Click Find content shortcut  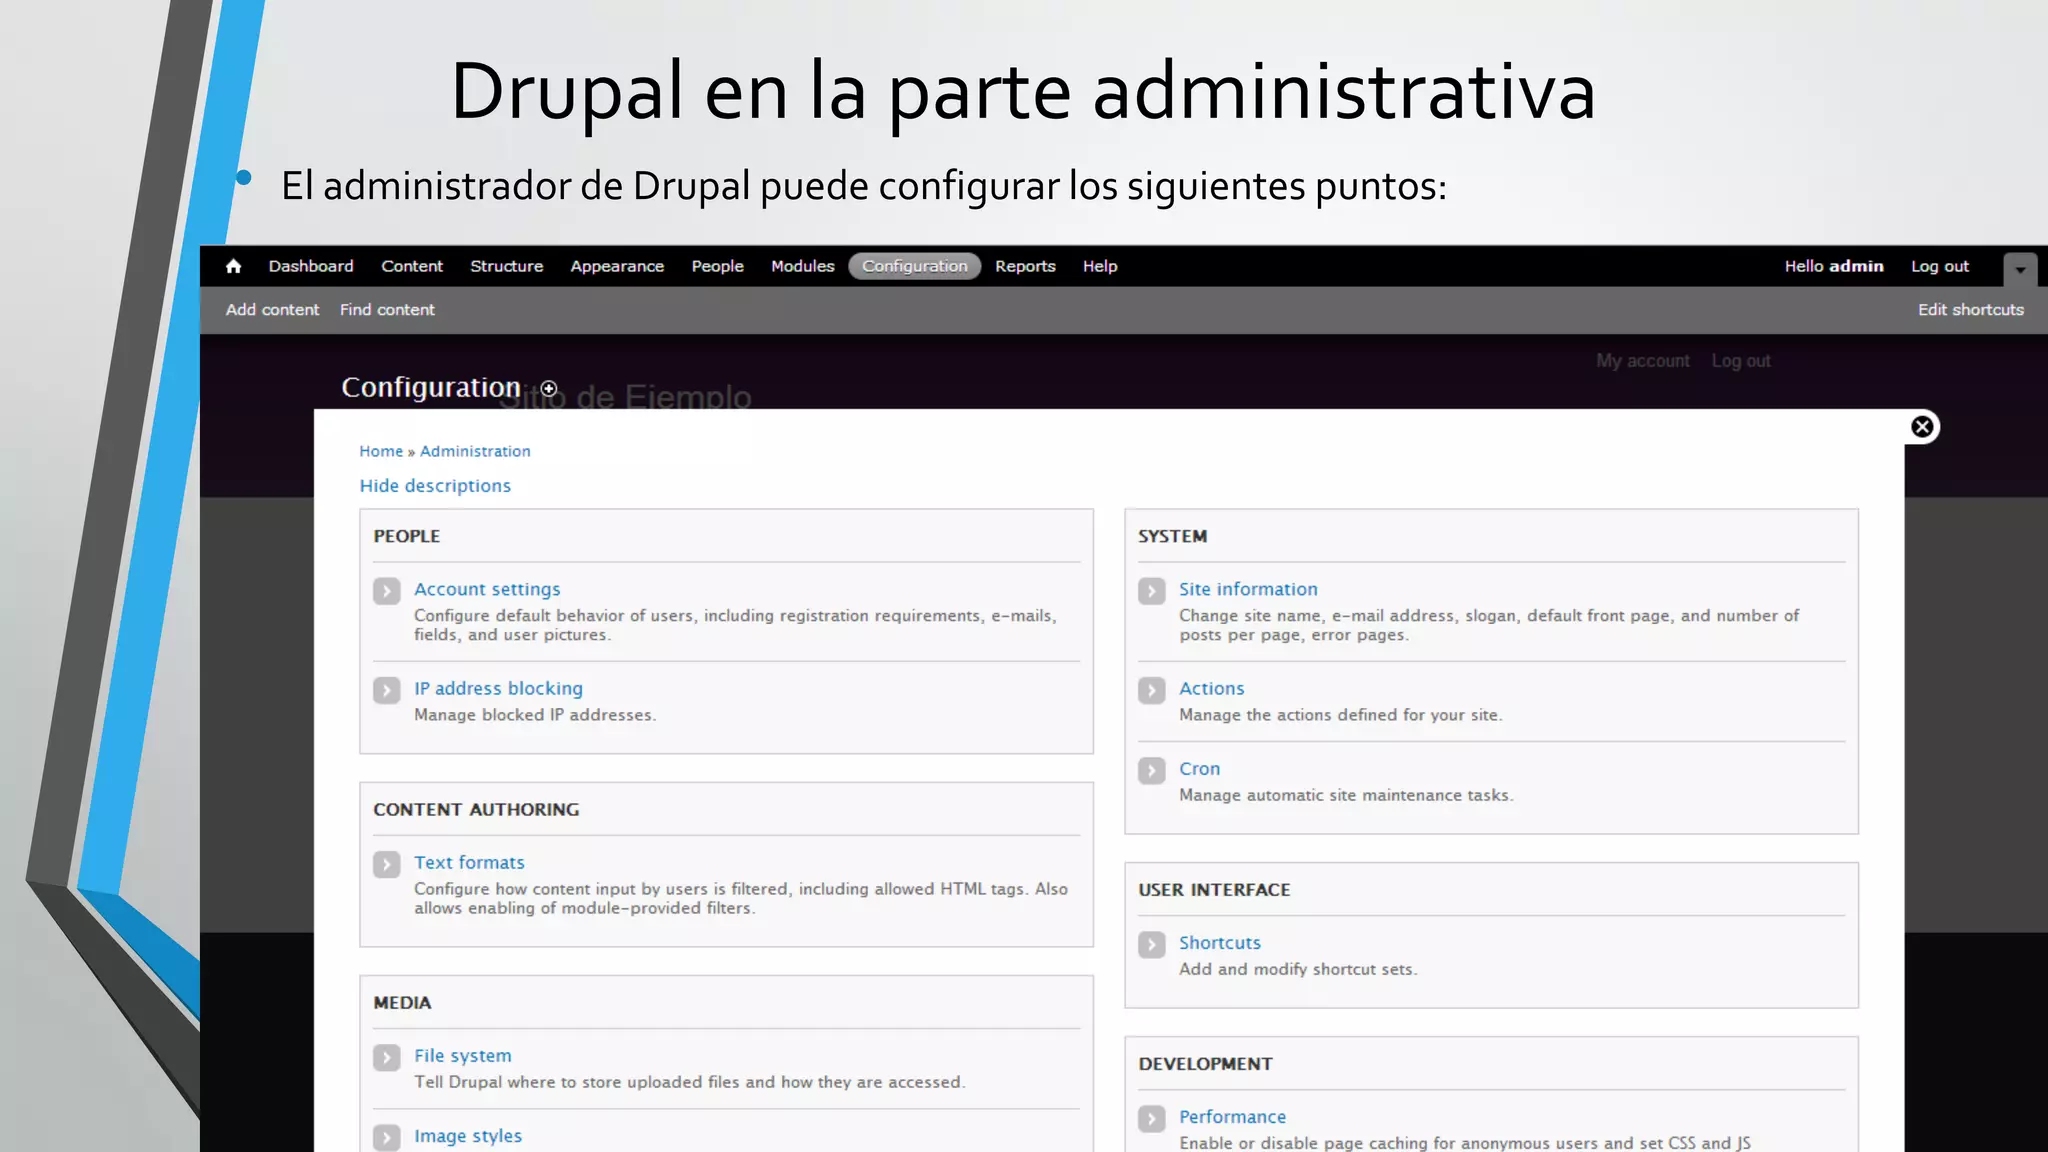(x=387, y=310)
